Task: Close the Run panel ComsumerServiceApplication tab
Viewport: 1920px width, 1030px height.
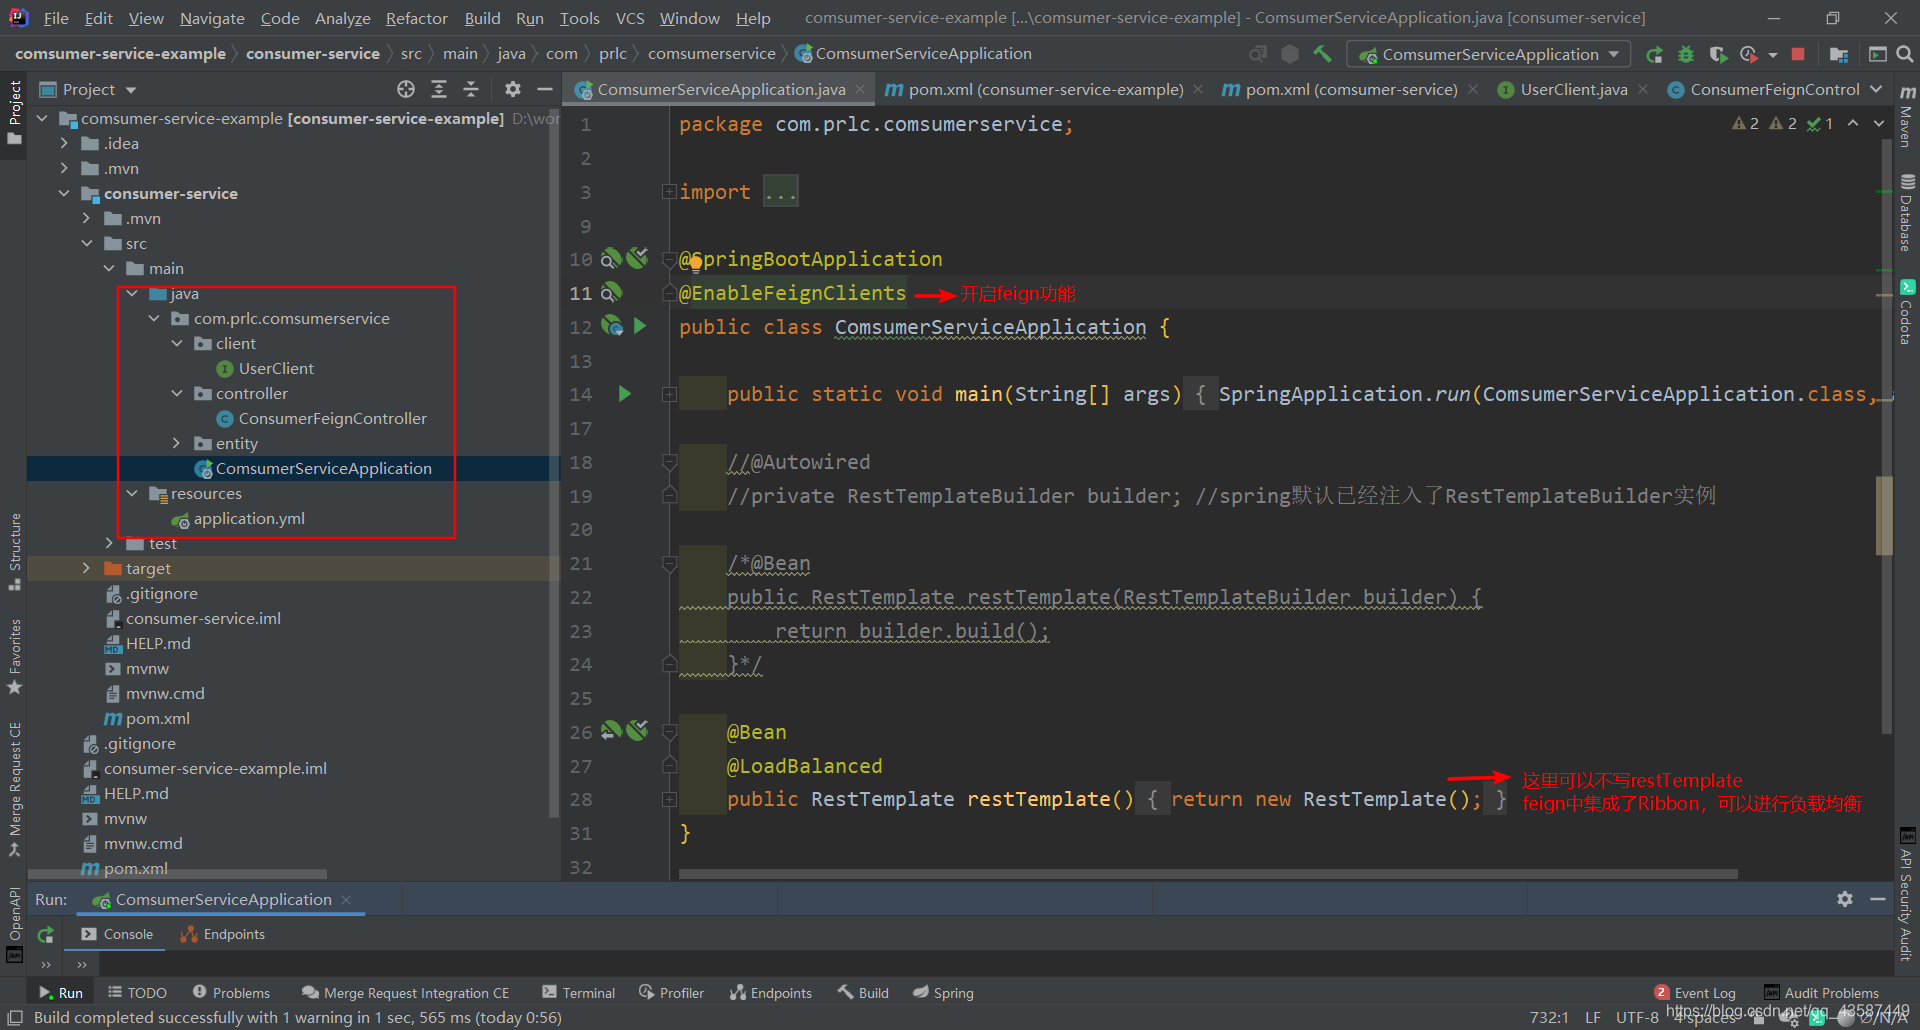Action: tap(346, 900)
